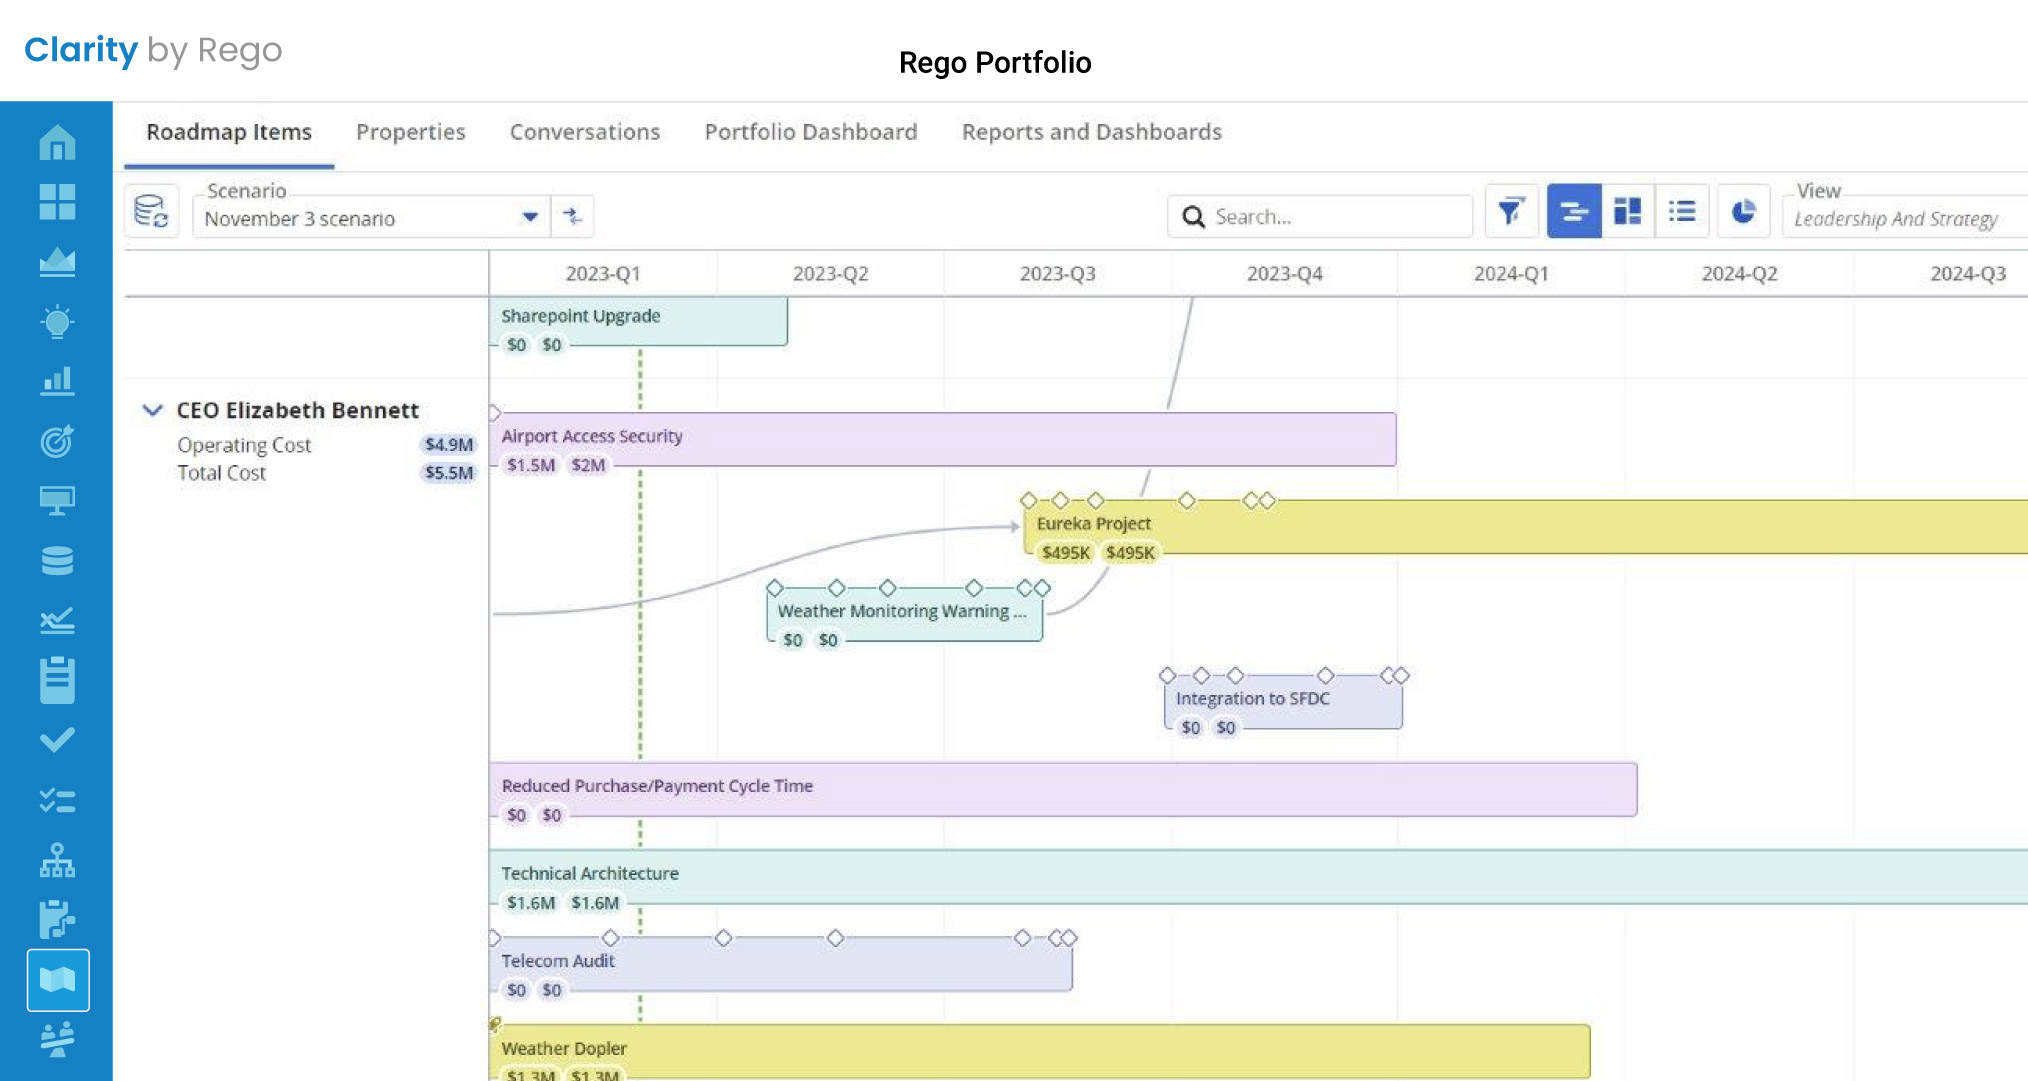Open the bar chart icon in sidebar

57,381
